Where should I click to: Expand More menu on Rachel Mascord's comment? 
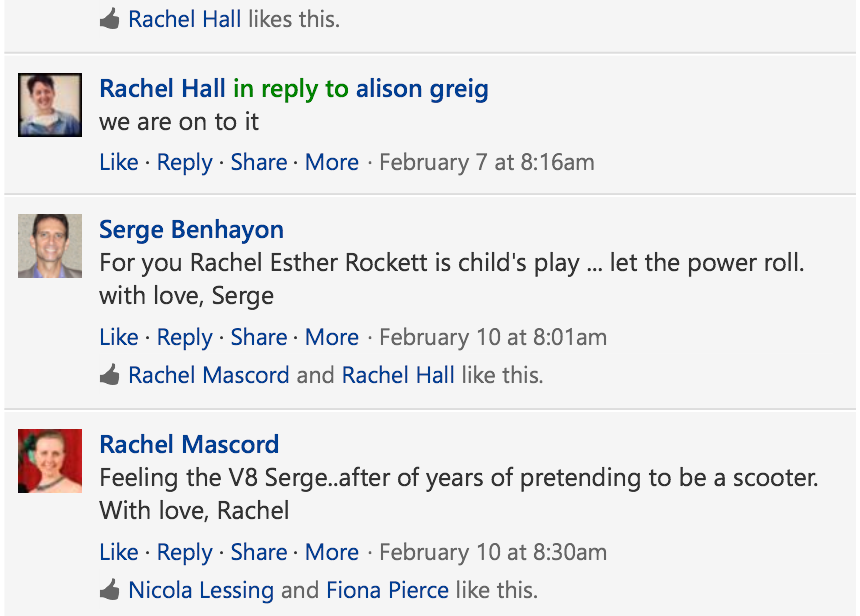tap(332, 552)
